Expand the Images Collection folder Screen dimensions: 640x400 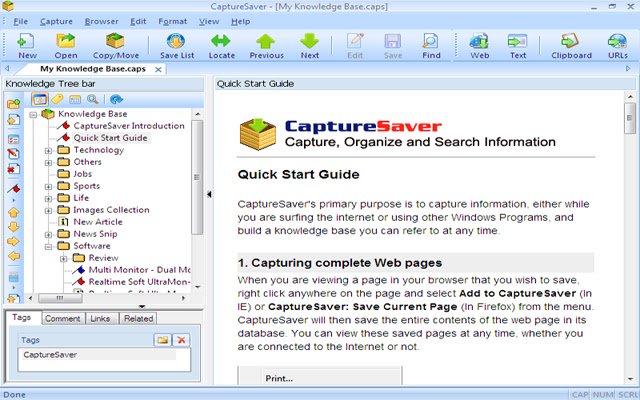coord(48,211)
